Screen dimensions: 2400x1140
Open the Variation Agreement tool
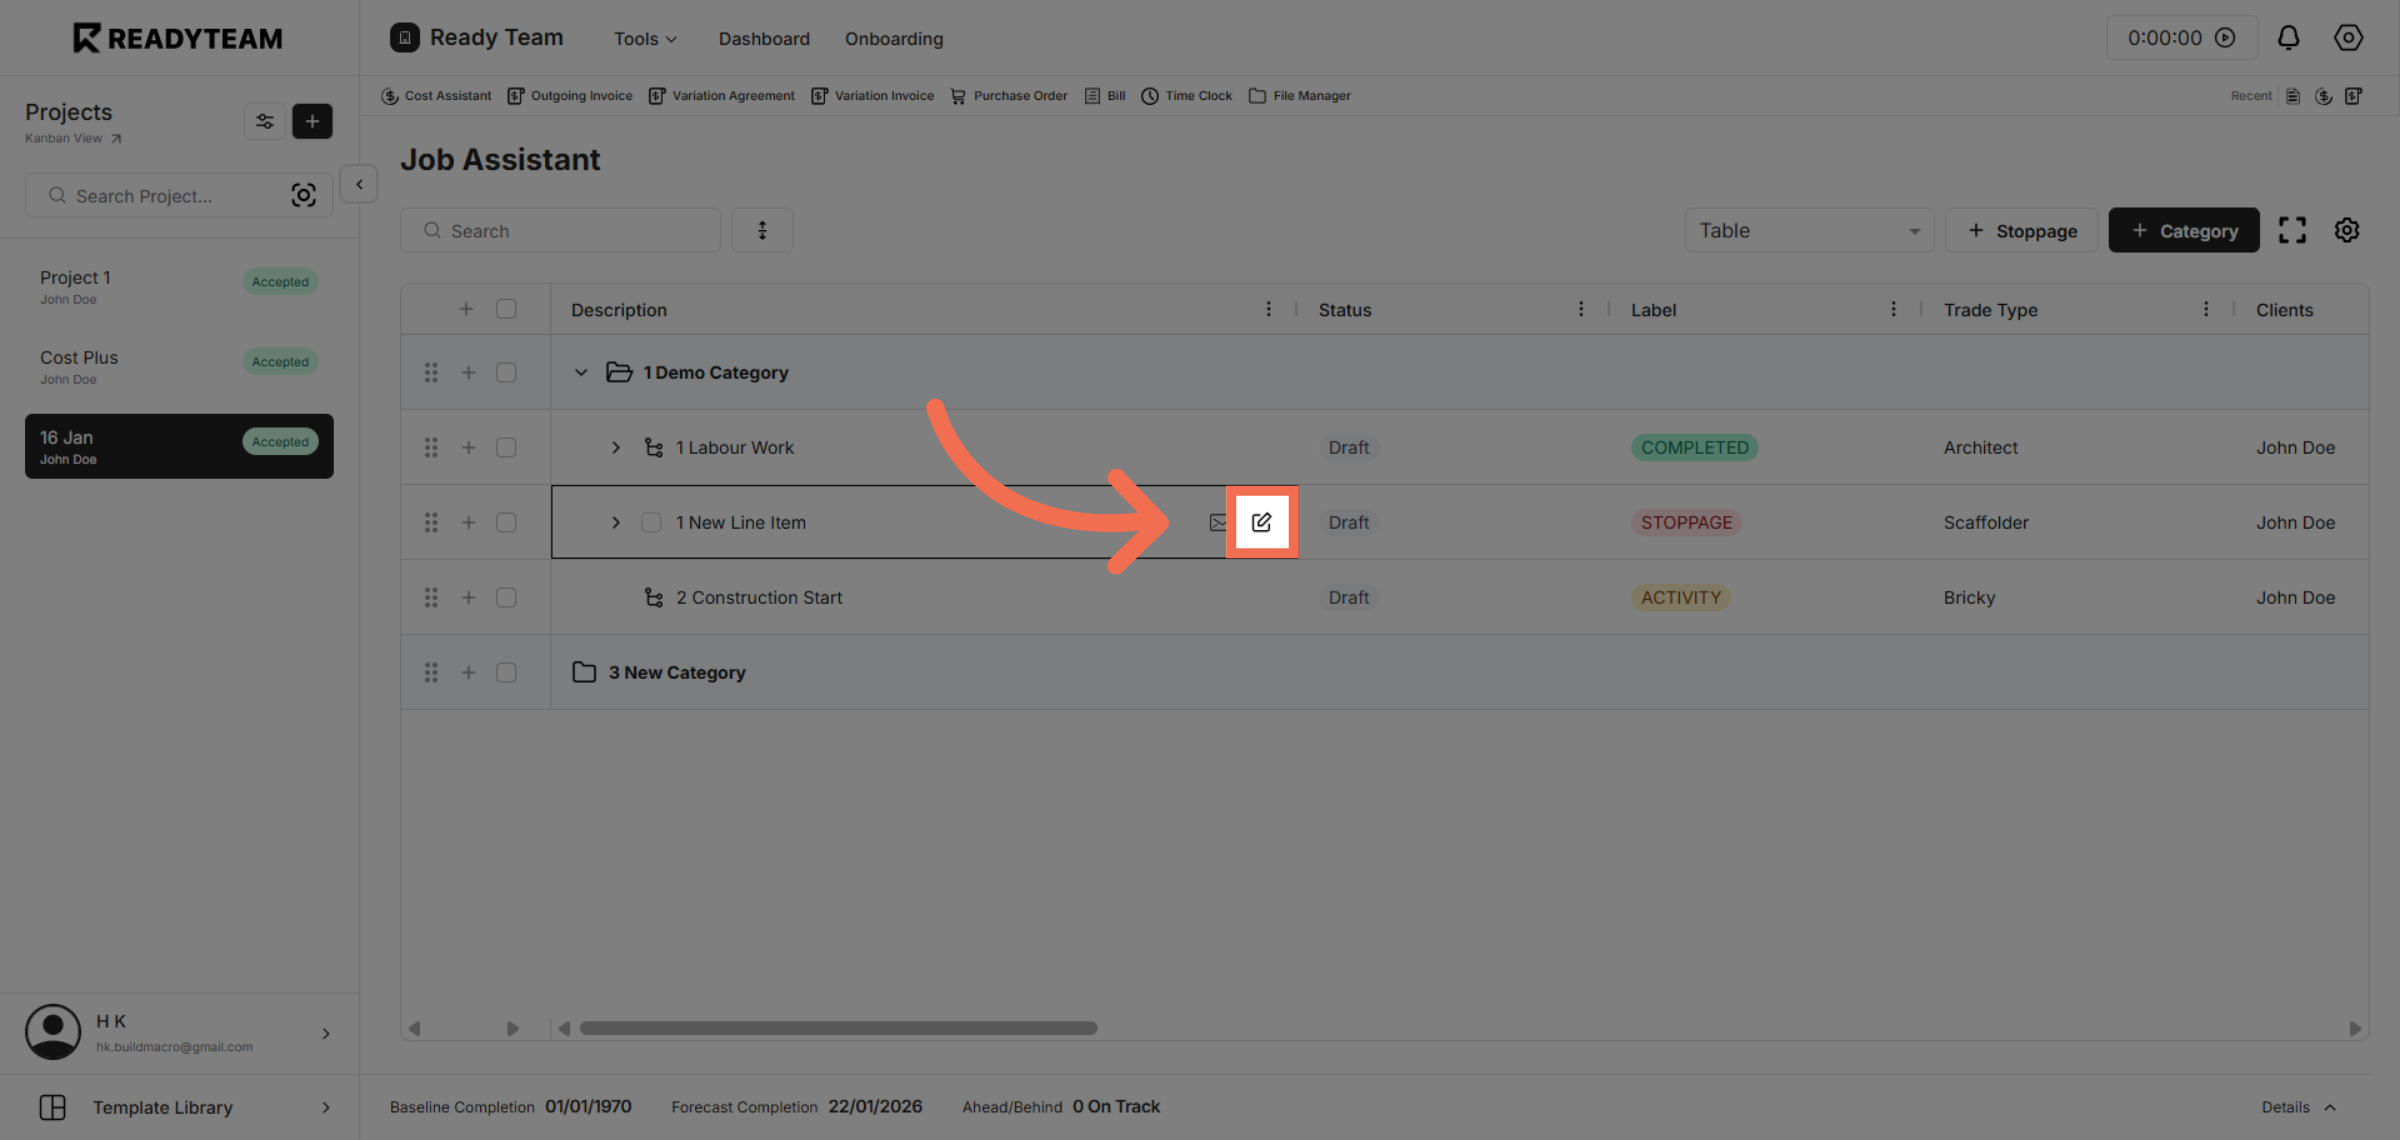pos(722,95)
